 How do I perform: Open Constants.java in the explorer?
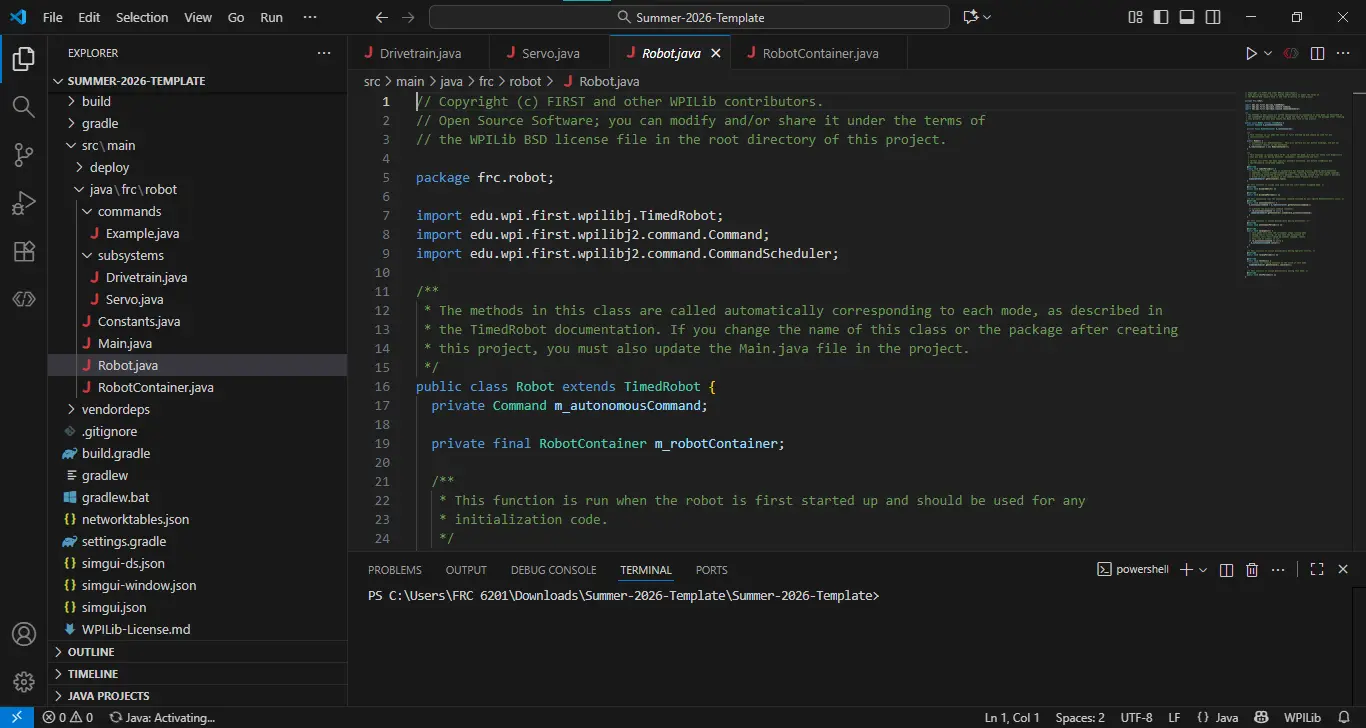click(139, 321)
